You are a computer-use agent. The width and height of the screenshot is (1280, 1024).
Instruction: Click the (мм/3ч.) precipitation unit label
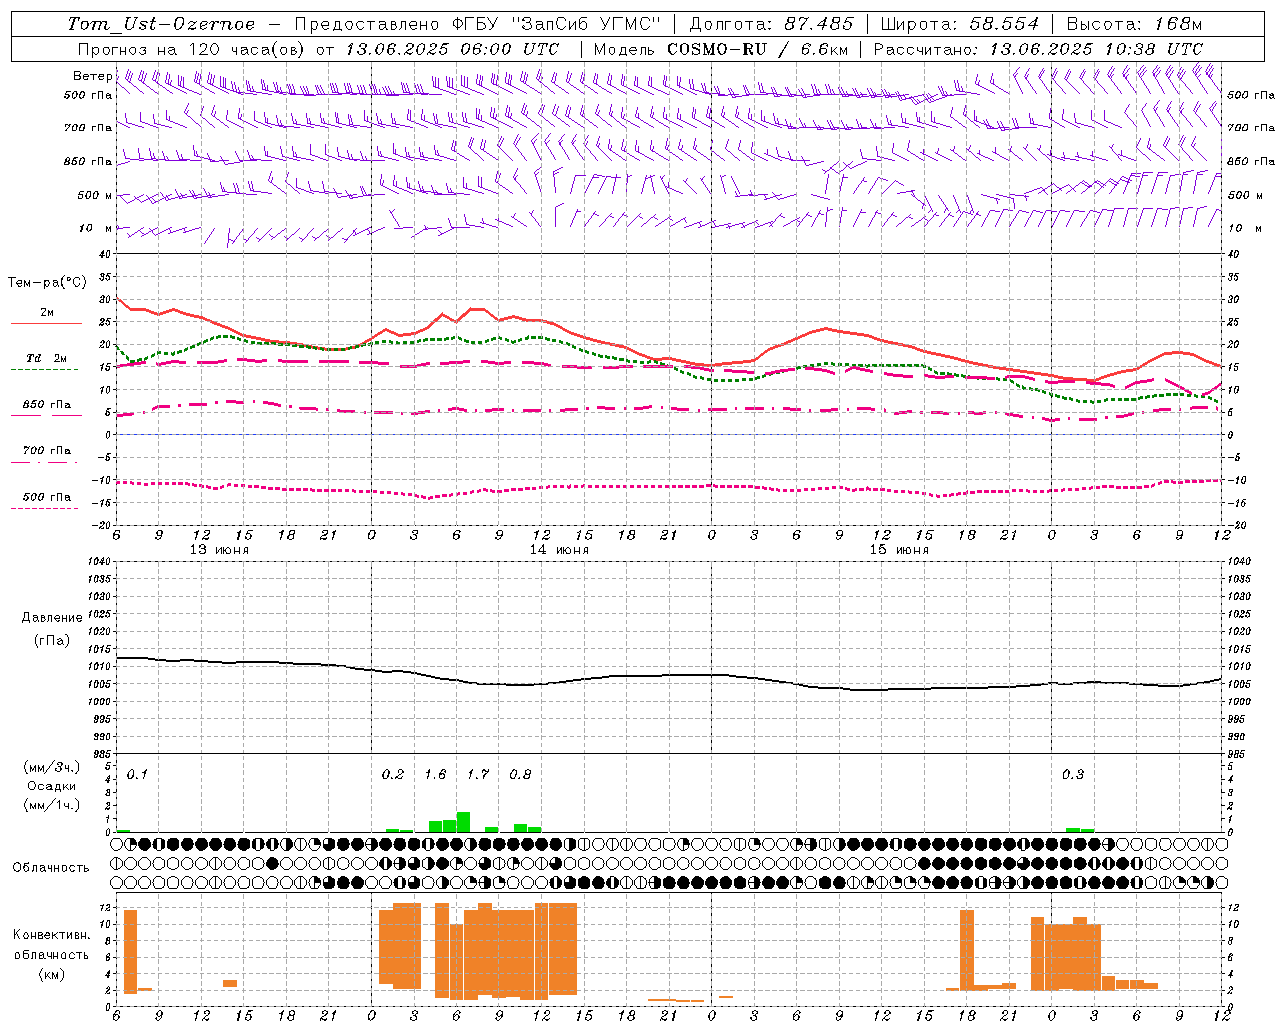(x=52, y=768)
